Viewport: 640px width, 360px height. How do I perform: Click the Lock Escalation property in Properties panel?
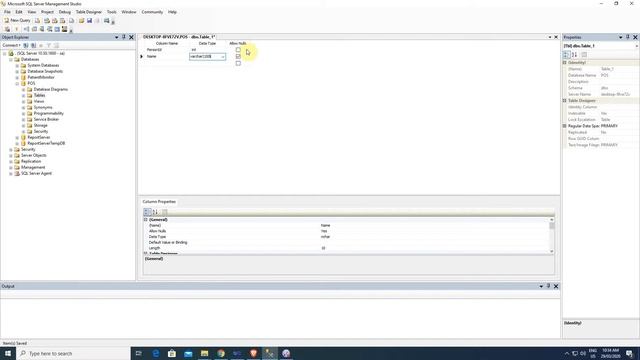pyautogui.click(x=600, y=120)
